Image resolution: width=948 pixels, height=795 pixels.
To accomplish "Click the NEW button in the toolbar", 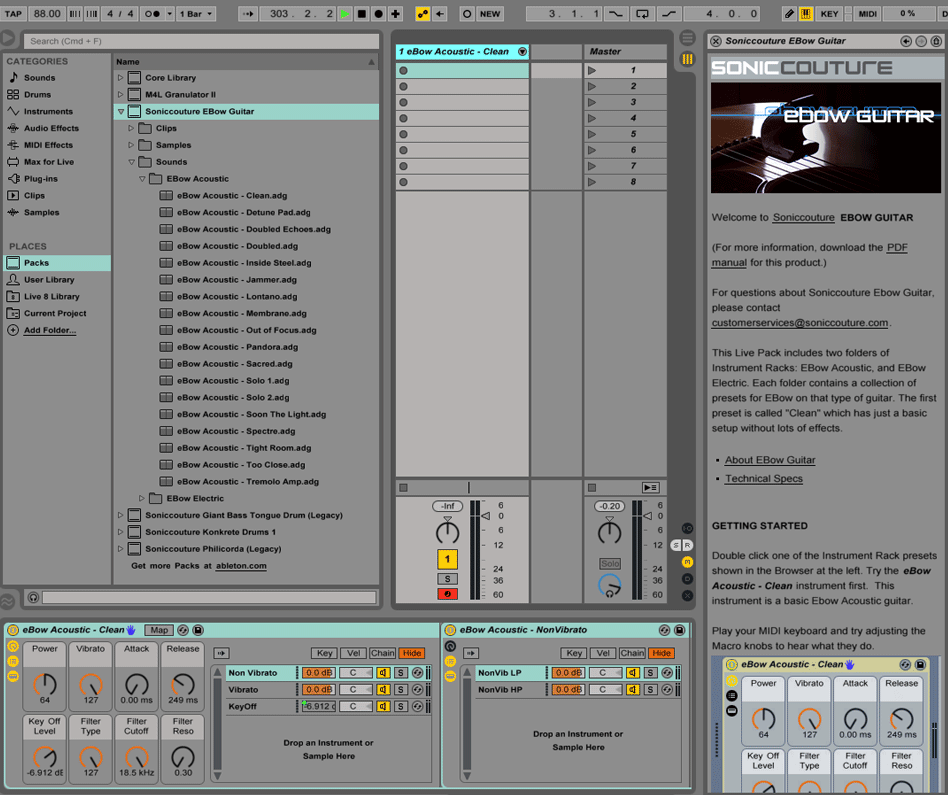I will 490,14.
